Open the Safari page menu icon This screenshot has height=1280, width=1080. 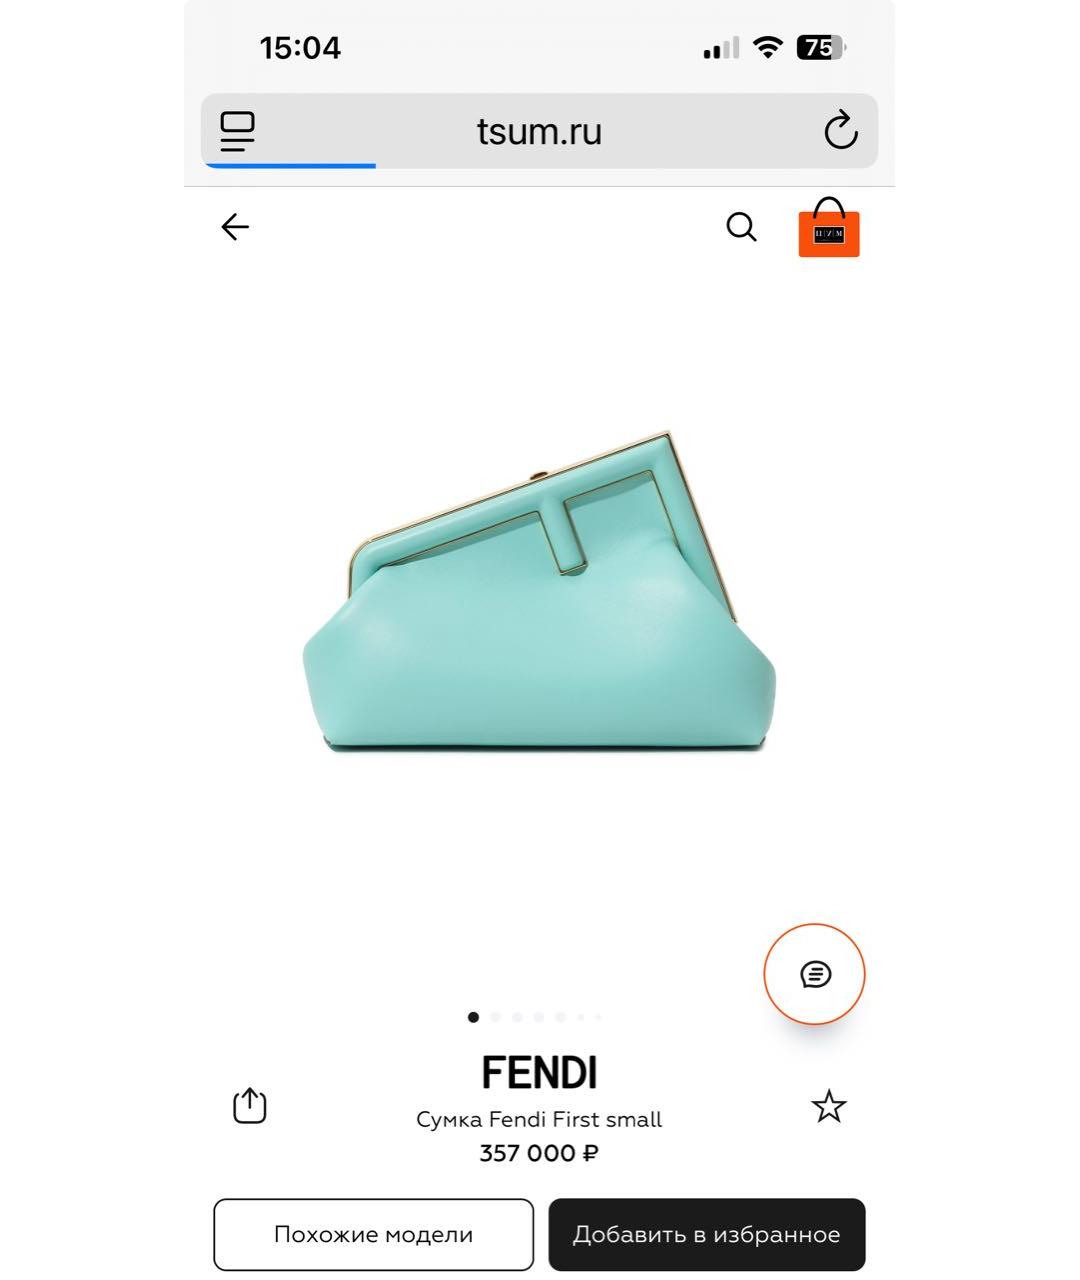click(238, 131)
